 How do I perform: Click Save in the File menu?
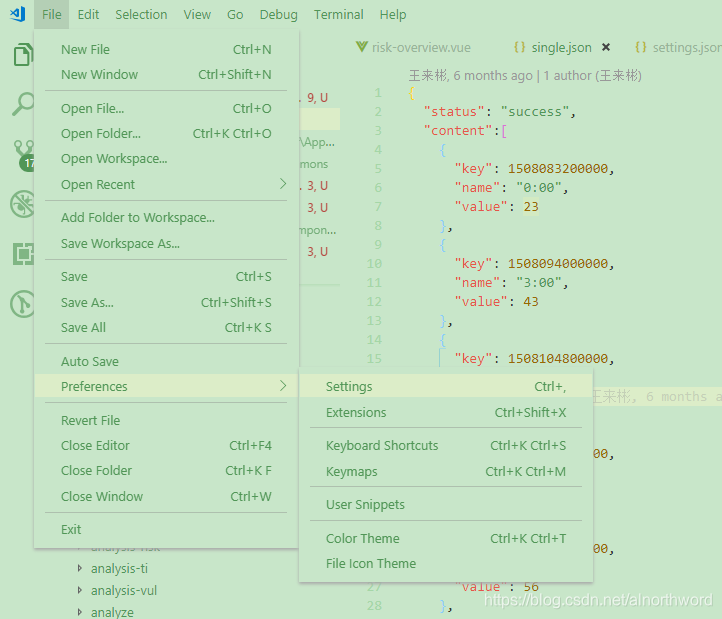click(166, 276)
